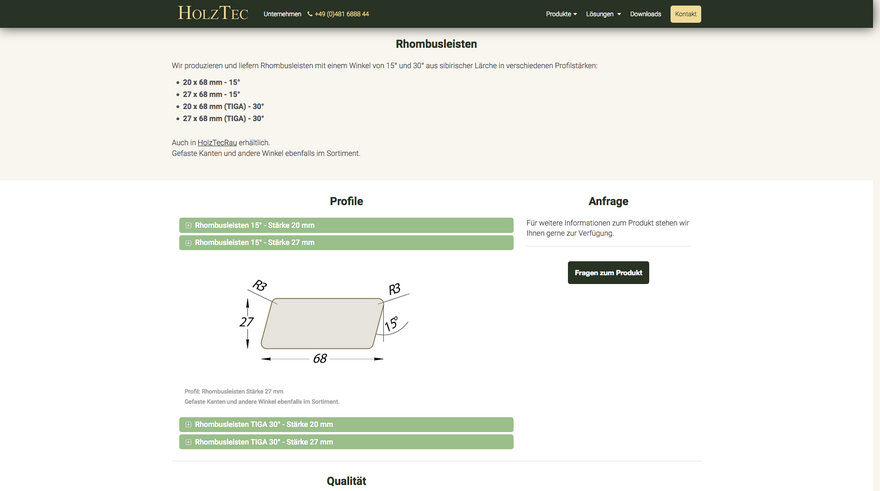This screenshot has height=491, width=880.
Task: Click the HolzTec logo
Action: (213, 14)
